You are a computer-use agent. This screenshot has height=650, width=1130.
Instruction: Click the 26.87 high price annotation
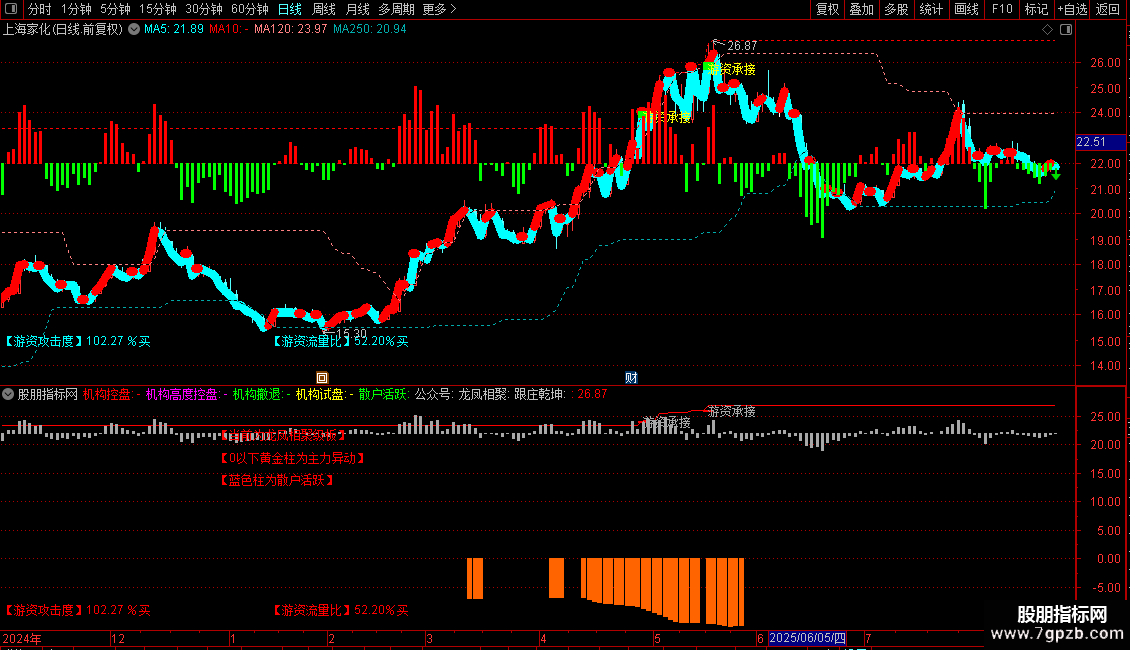[x=742, y=46]
